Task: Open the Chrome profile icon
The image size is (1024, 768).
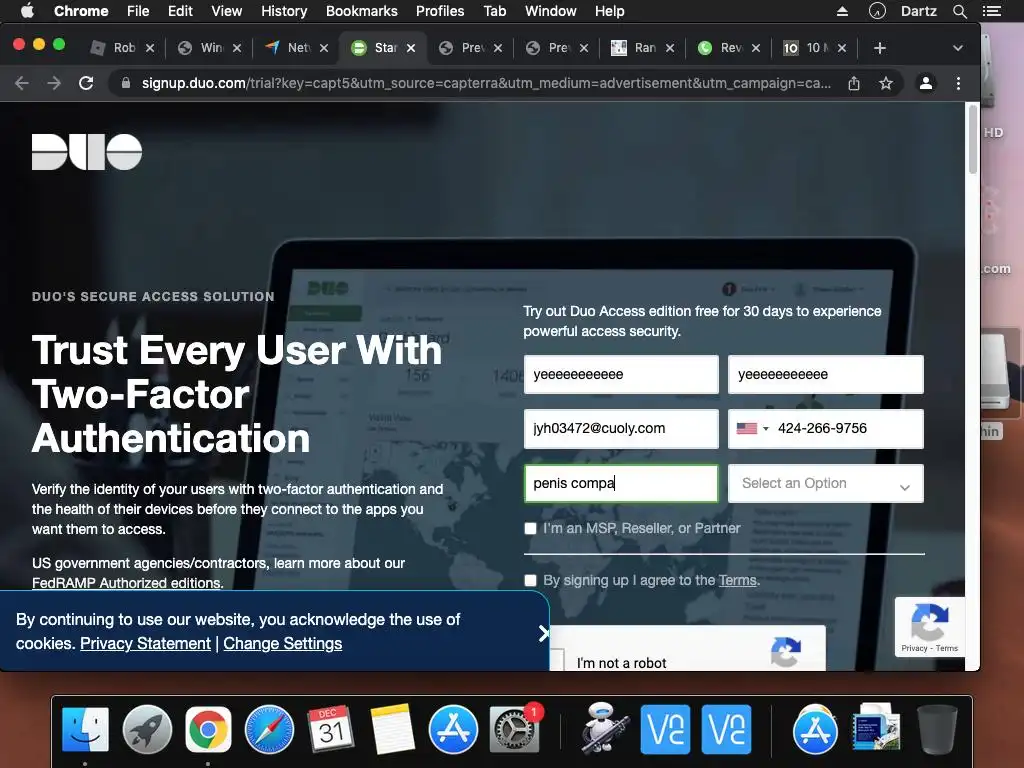Action: 925,84
